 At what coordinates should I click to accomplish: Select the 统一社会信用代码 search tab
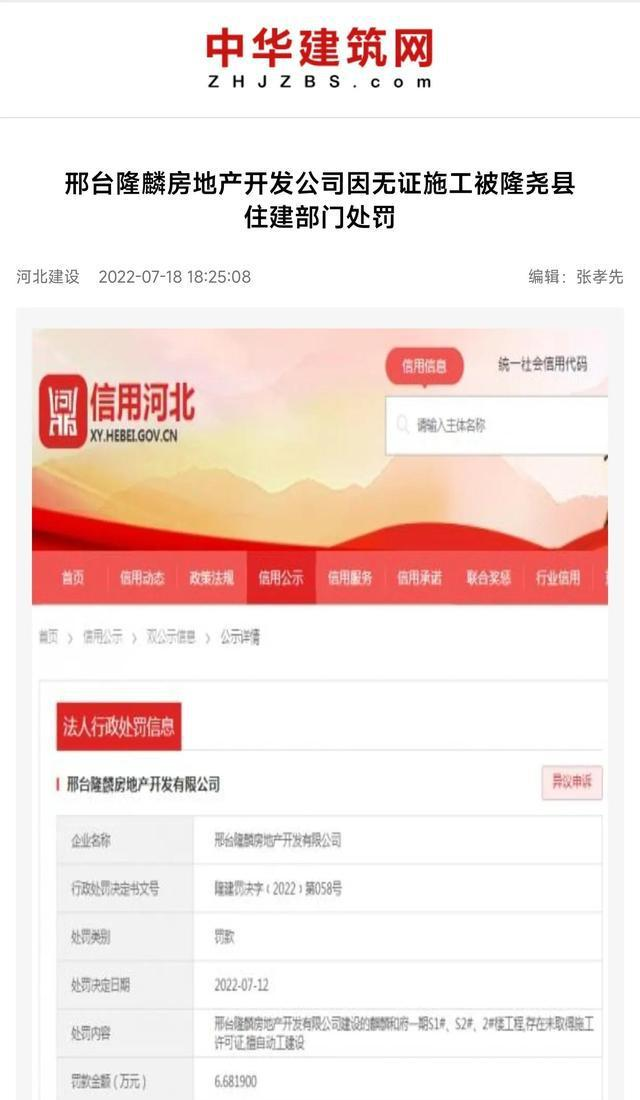pyautogui.click(x=542, y=364)
